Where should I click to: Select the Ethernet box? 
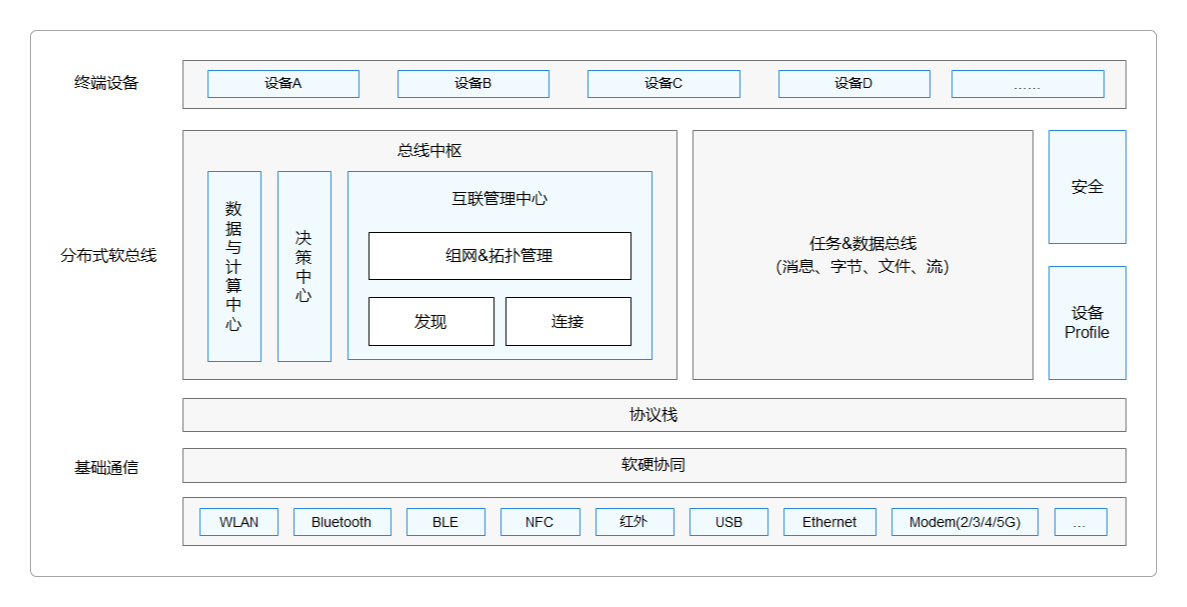tap(830, 522)
